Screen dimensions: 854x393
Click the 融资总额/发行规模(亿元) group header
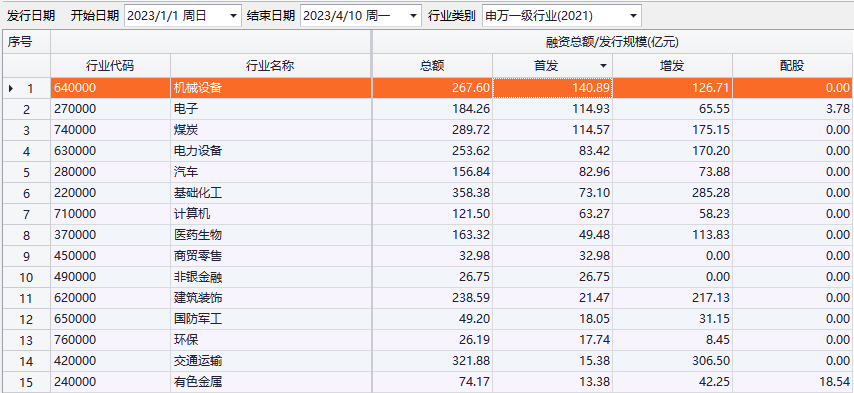coord(612,42)
